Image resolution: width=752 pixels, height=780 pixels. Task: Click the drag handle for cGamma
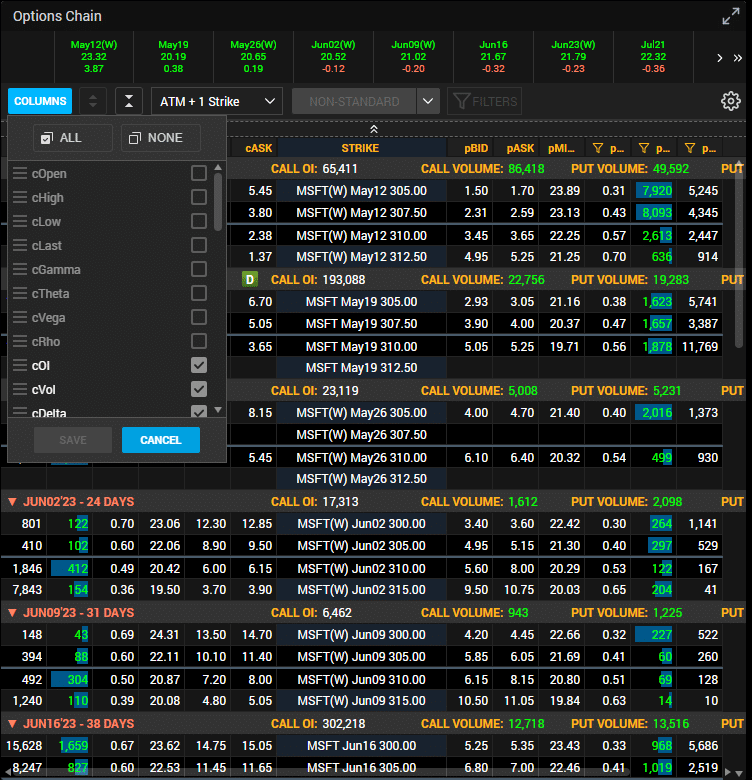point(20,270)
